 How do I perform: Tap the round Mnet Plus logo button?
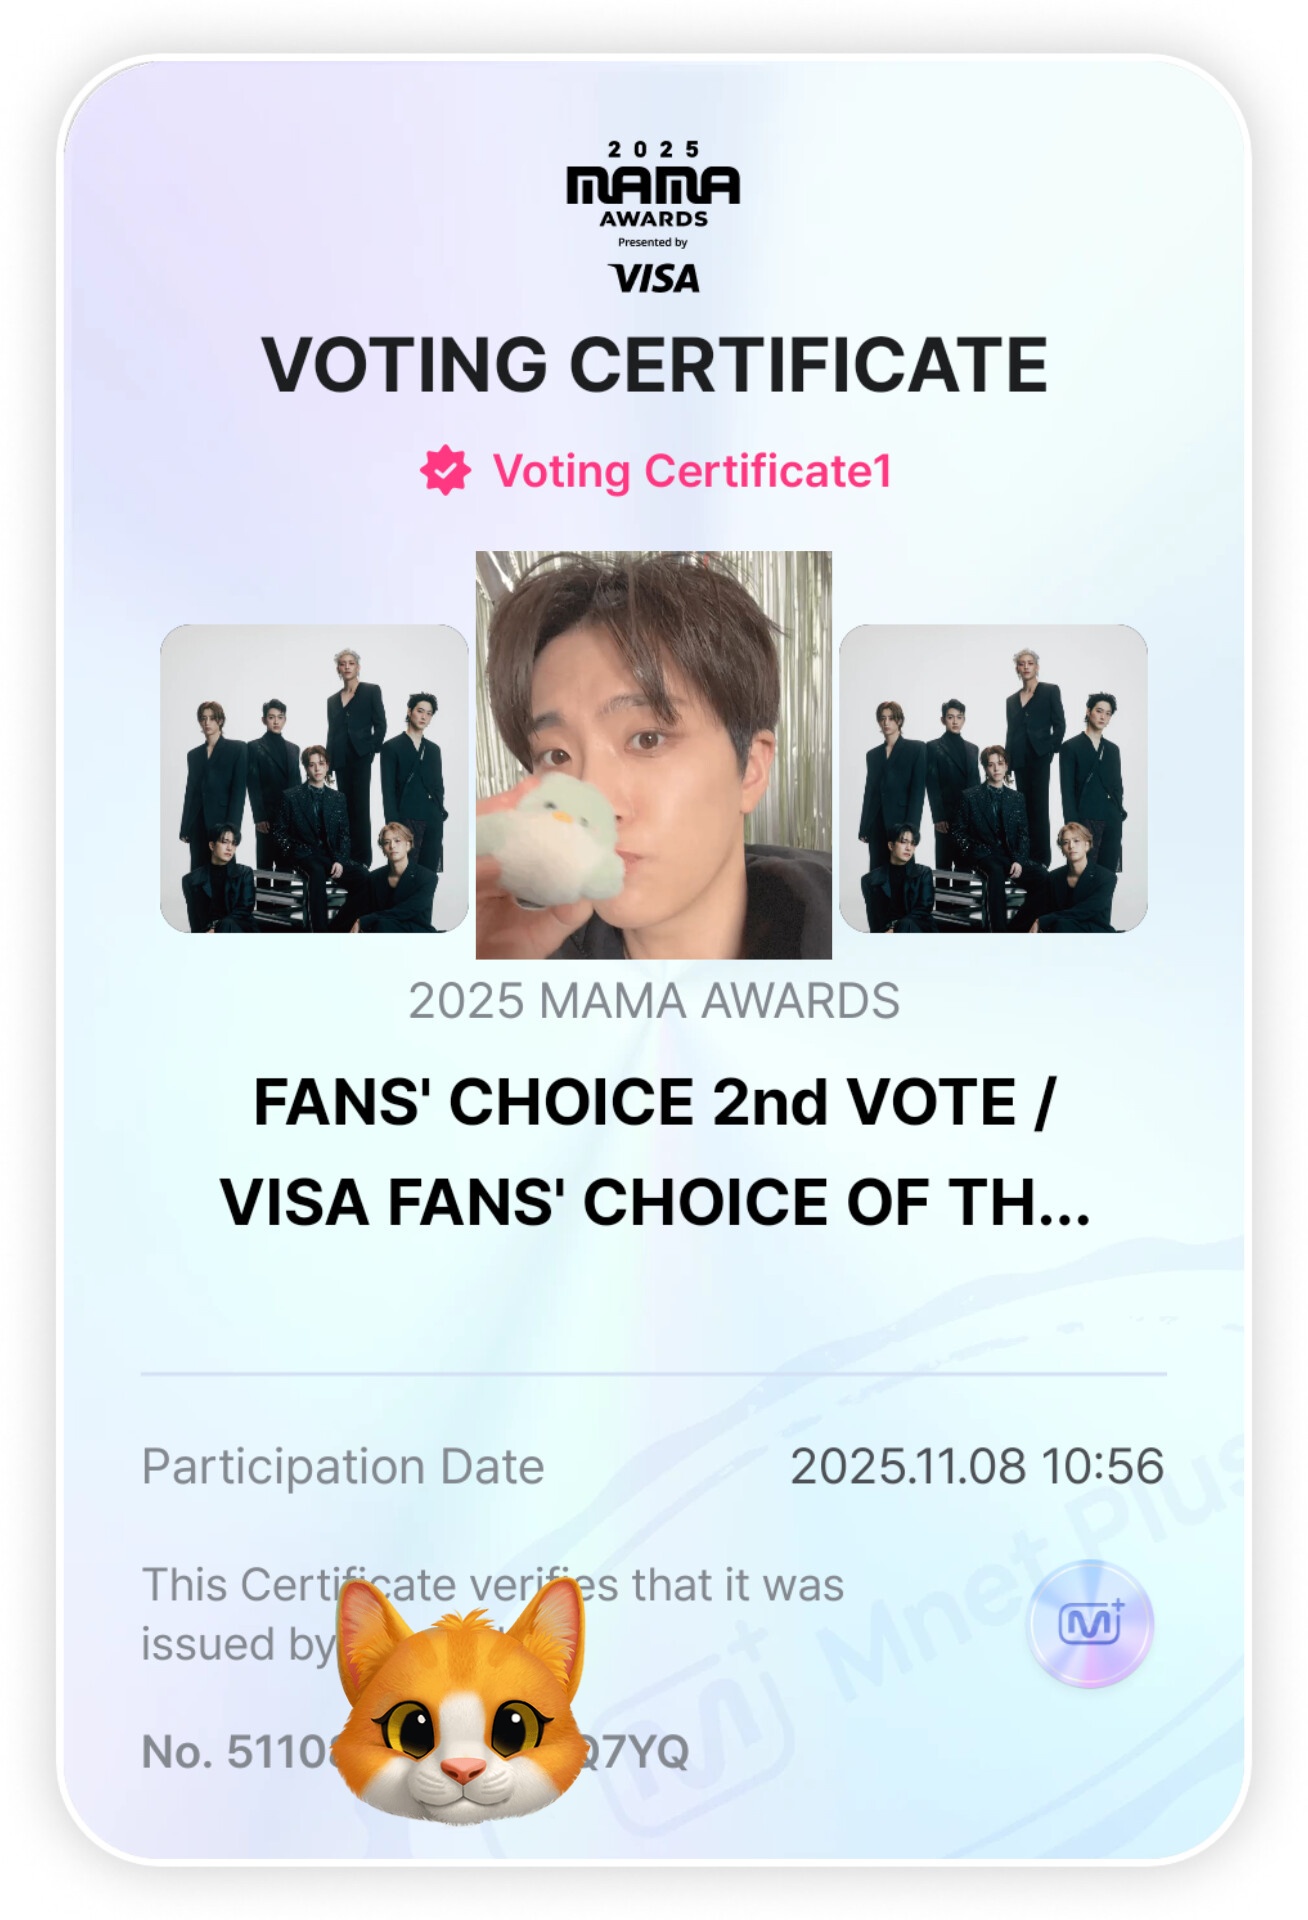pyautogui.click(x=1090, y=1624)
